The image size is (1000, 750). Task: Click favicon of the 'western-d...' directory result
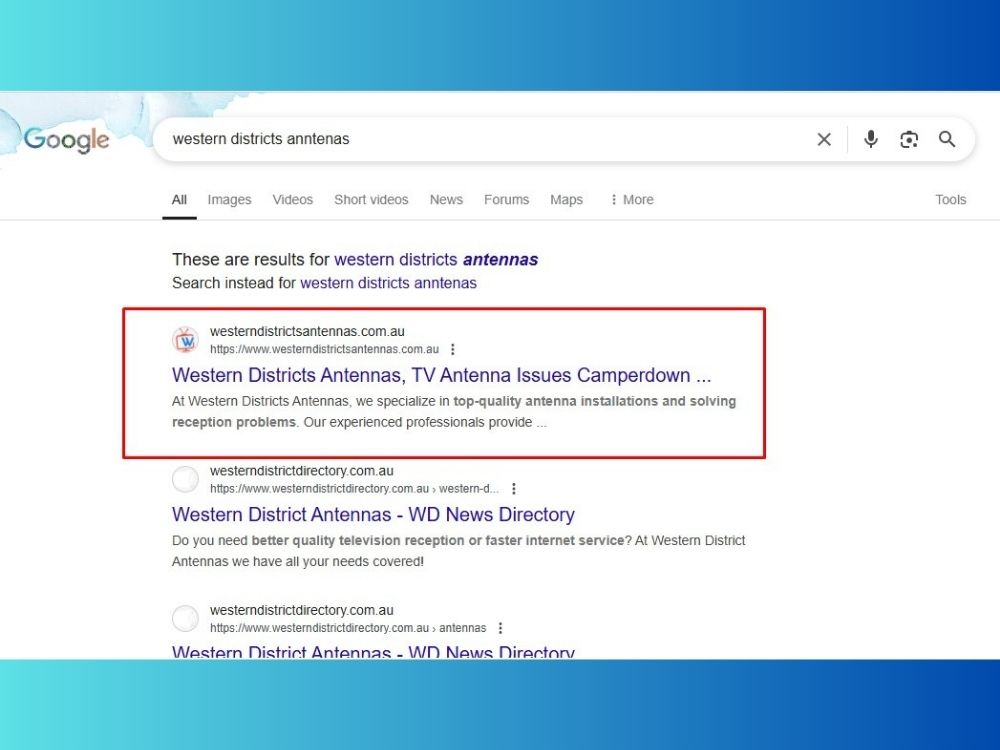pos(186,479)
